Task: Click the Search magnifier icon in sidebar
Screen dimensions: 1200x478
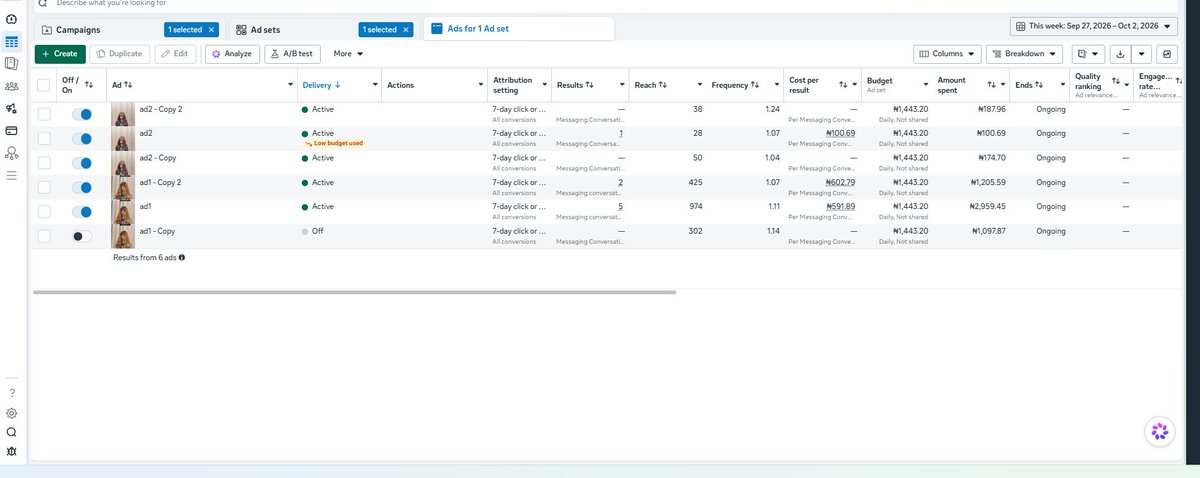Action: [11, 433]
